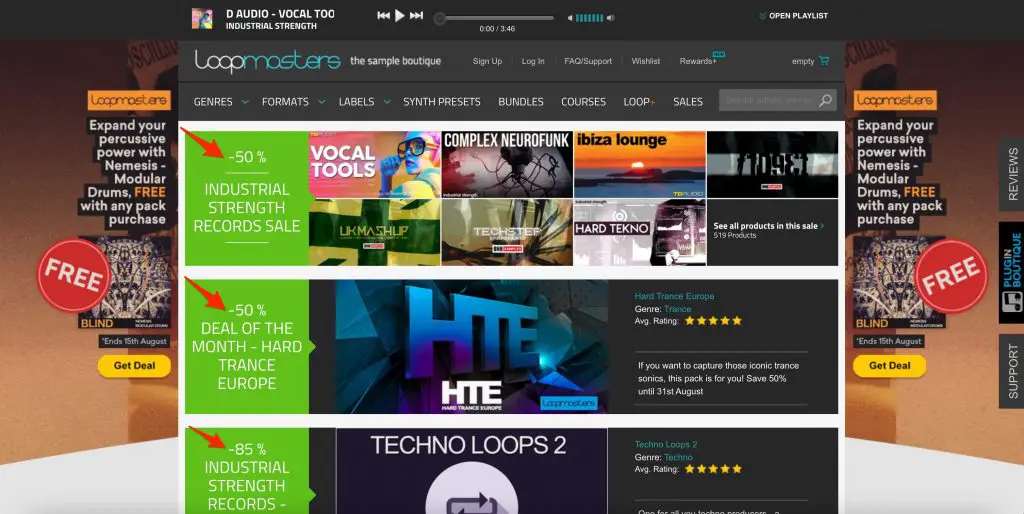Image resolution: width=1024 pixels, height=514 pixels.
Task: Open the Vocal Tools pack thumbnail
Action: pyautogui.click(x=375, y=165)
